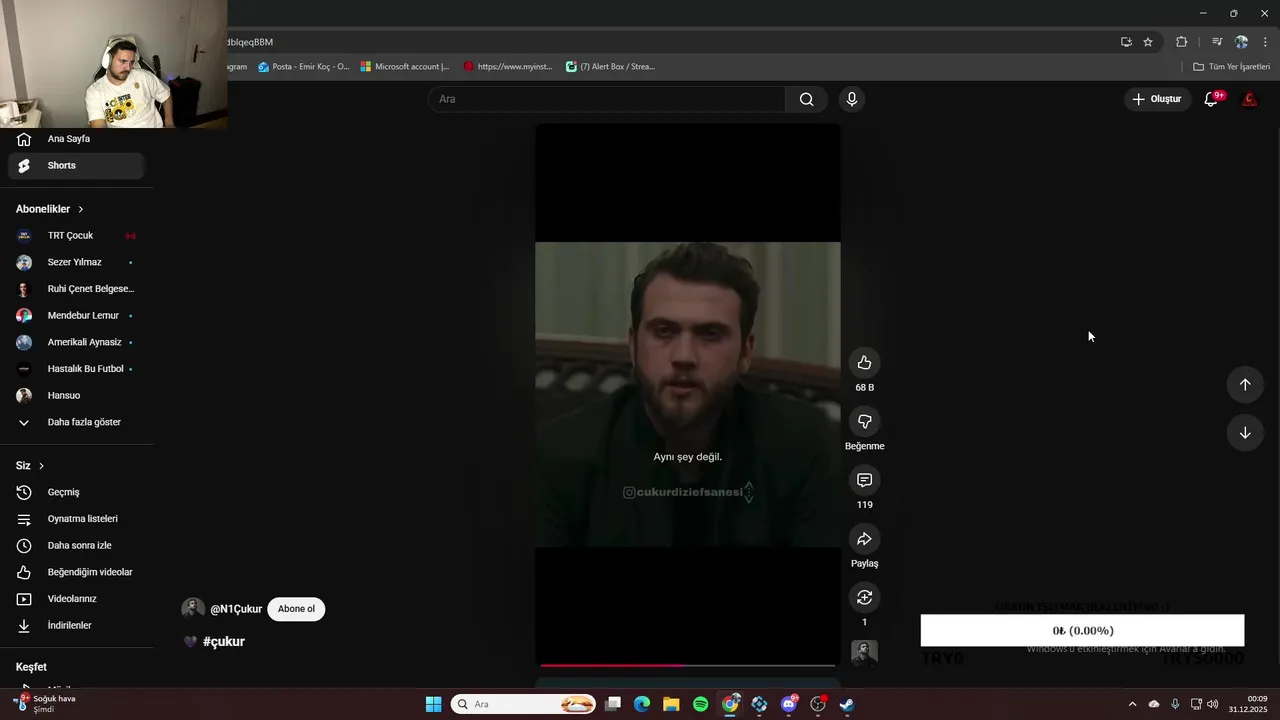Screen dimensions: 1280x720
Task: Click the N1Çukur channel avatar
Action: coord(192,609)
